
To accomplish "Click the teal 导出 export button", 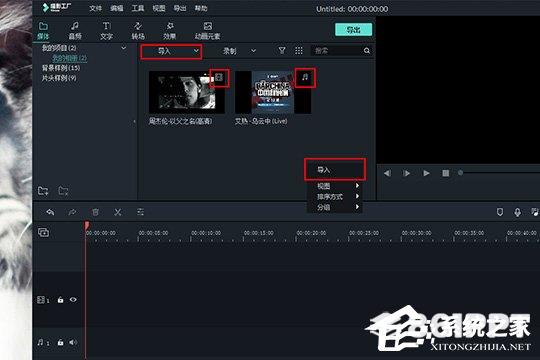I will click(x=353, y=30).
